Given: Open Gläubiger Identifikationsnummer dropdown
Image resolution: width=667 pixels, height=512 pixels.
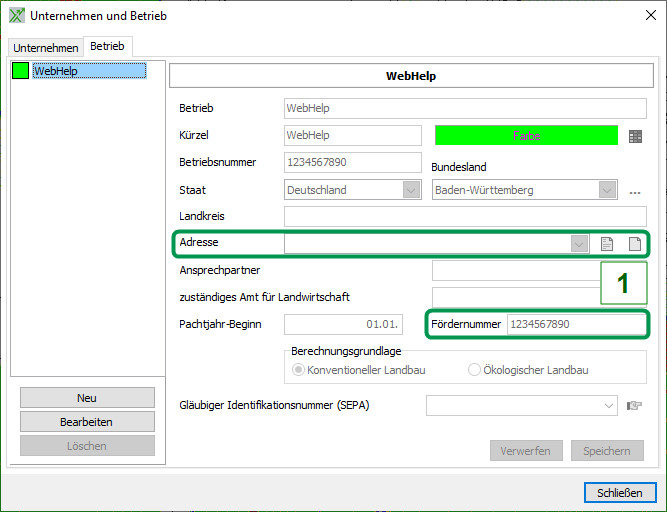Looking at the screenshot, I should coord(609,405).
